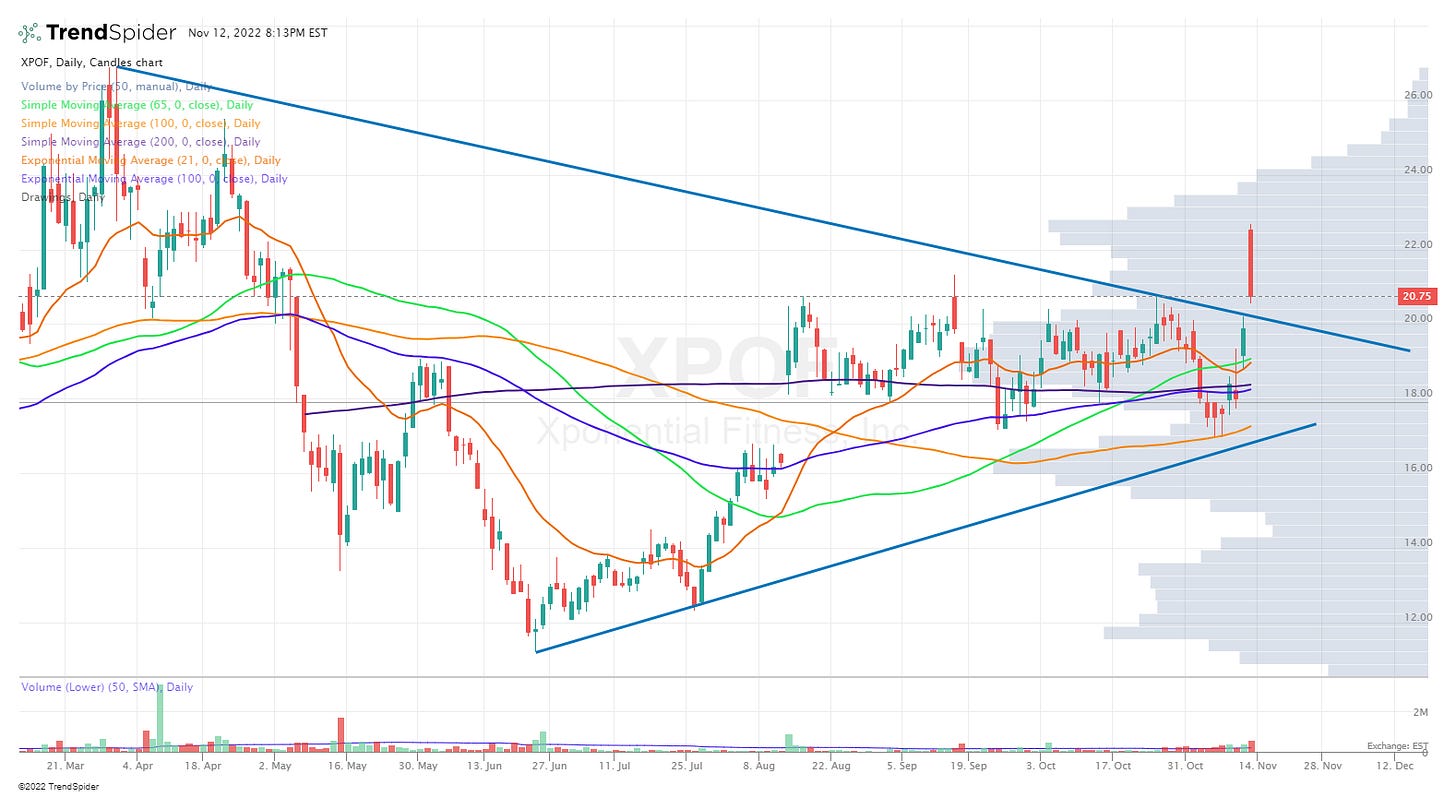Click the 24.00 price axis label

tap(1416, 170)
